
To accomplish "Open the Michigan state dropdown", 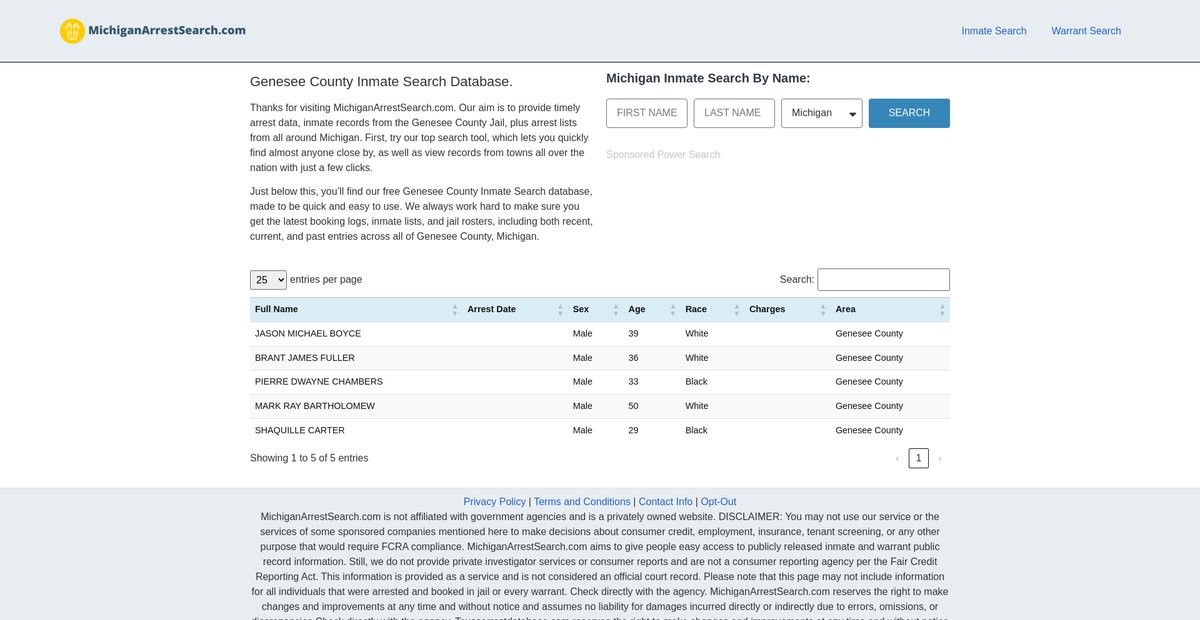I will 821,113.
